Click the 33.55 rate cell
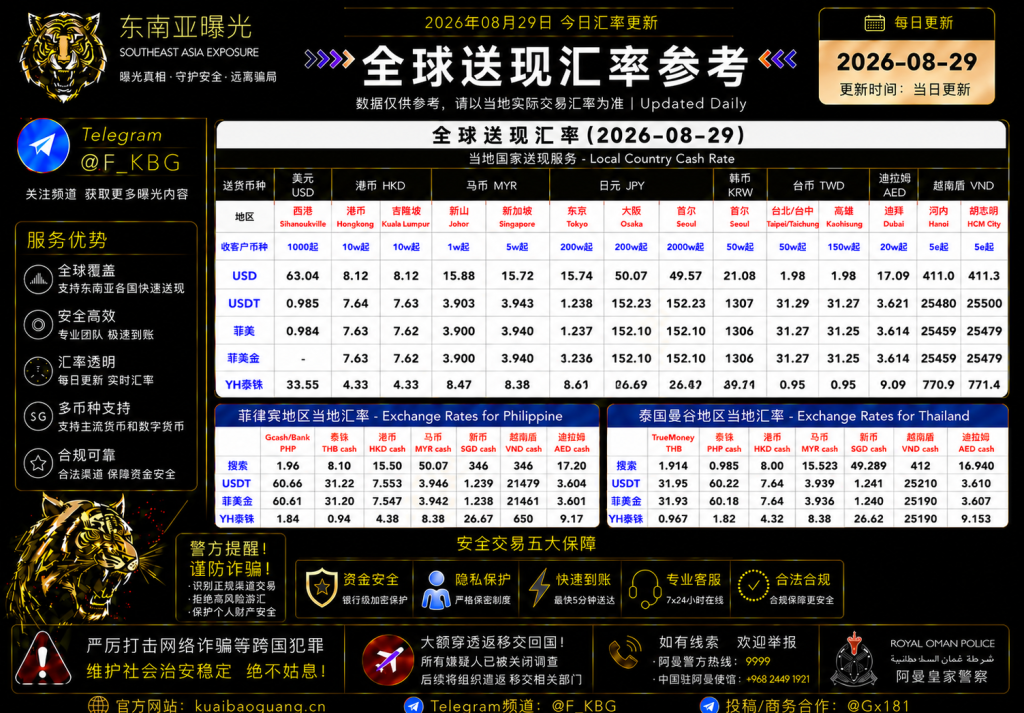 point(302,385)
